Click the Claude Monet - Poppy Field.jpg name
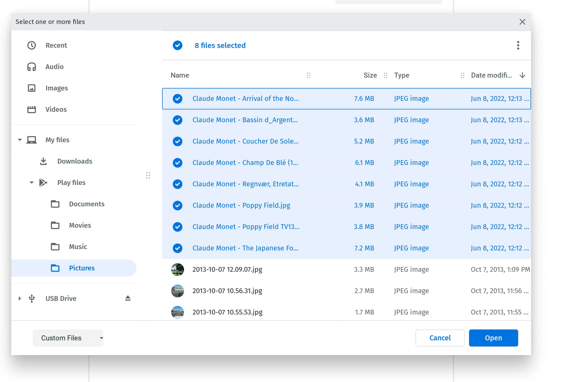588x382 pixels. pos(242,205)
